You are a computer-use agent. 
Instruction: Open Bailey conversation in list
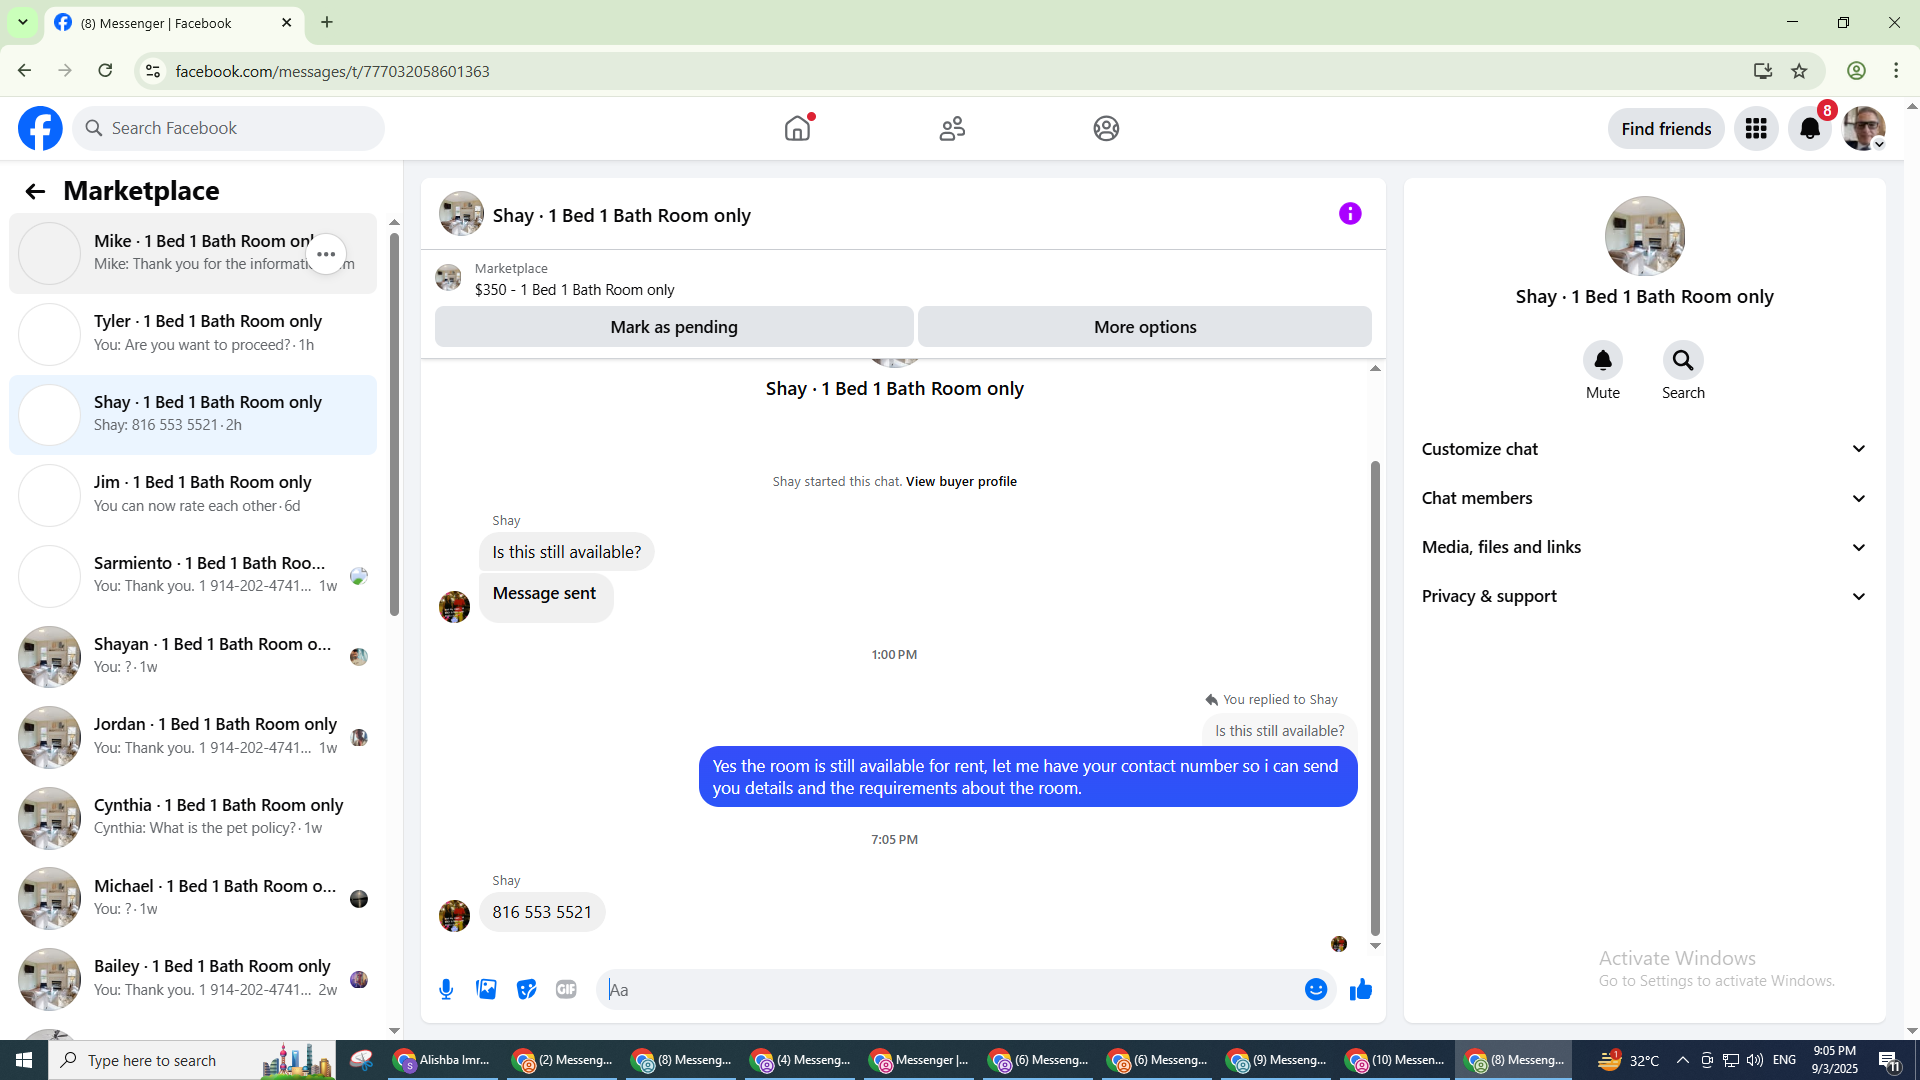tap(193, 979)
